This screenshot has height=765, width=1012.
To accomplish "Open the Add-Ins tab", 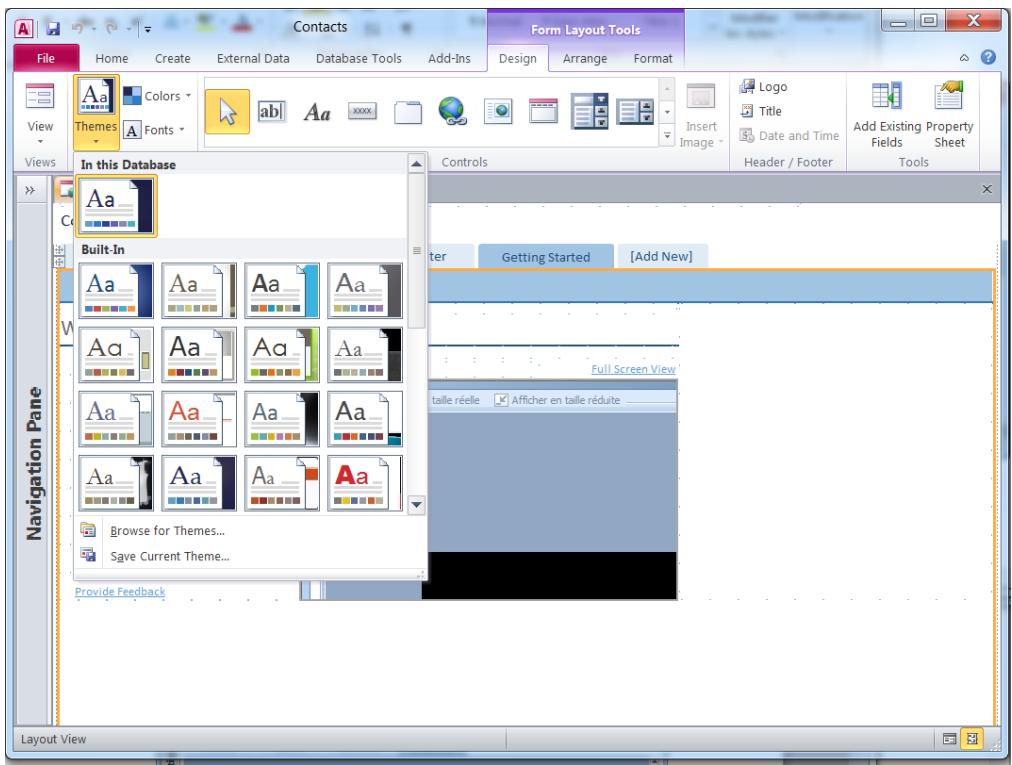I will coord(449,58).
